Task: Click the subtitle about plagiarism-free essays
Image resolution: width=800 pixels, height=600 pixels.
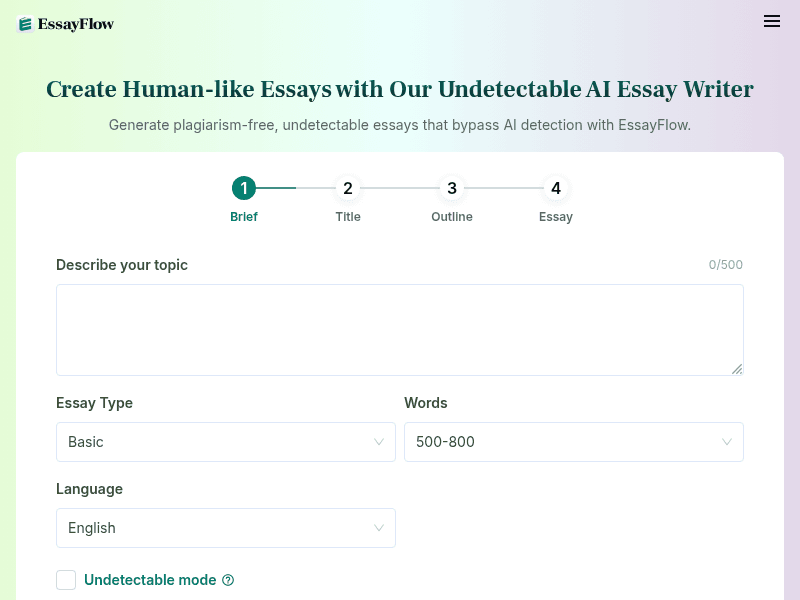Action: 400,125
